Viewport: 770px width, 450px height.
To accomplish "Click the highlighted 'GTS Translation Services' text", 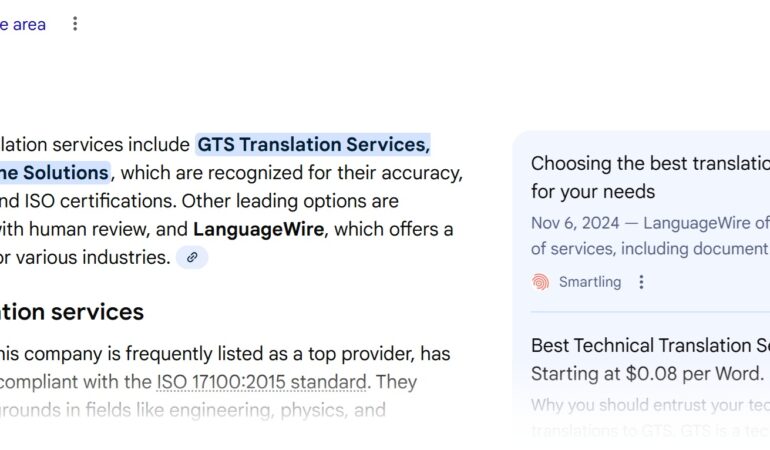I will pos(313,145).
